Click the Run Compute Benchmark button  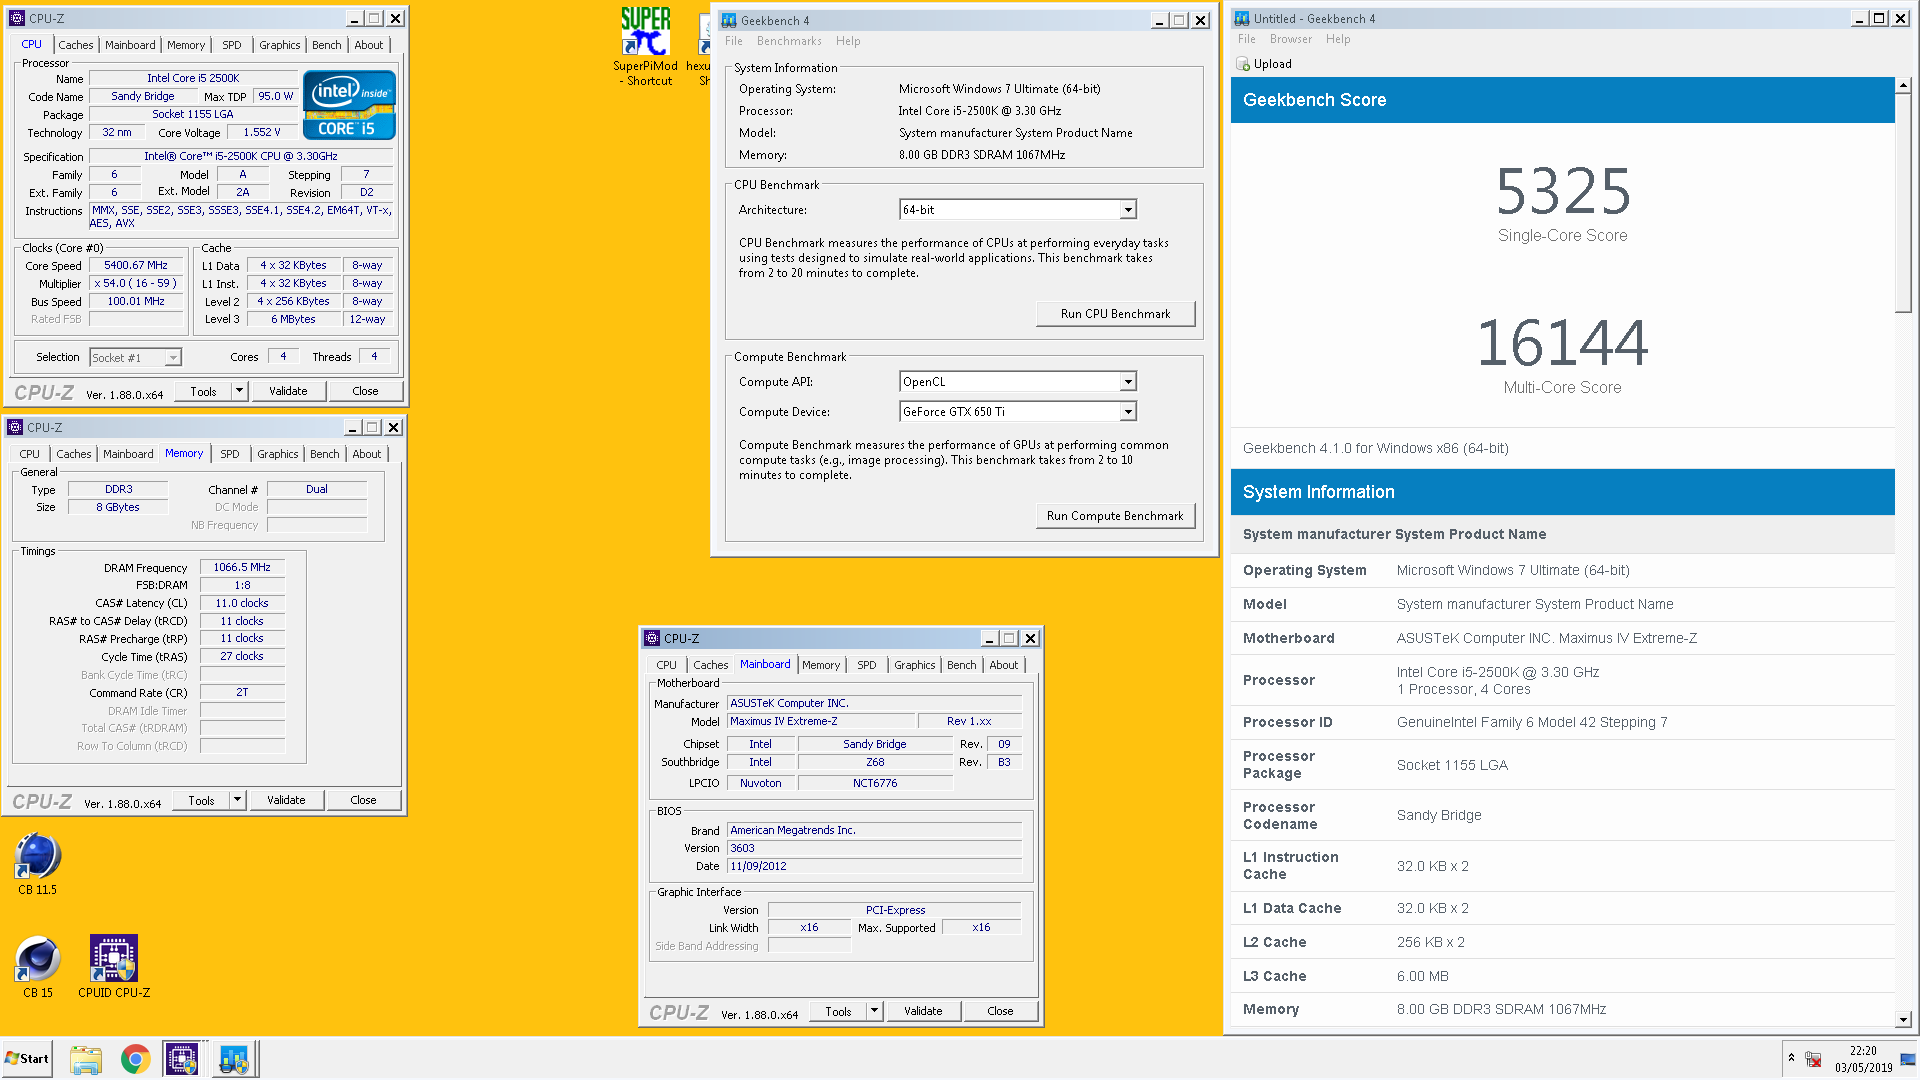1115,516
